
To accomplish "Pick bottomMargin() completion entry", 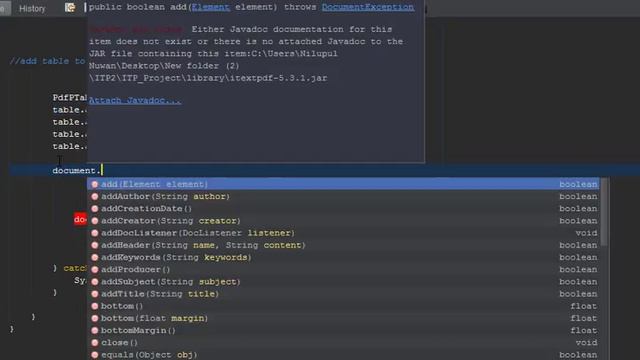I will pyautogui.click(x=343, y=331).
